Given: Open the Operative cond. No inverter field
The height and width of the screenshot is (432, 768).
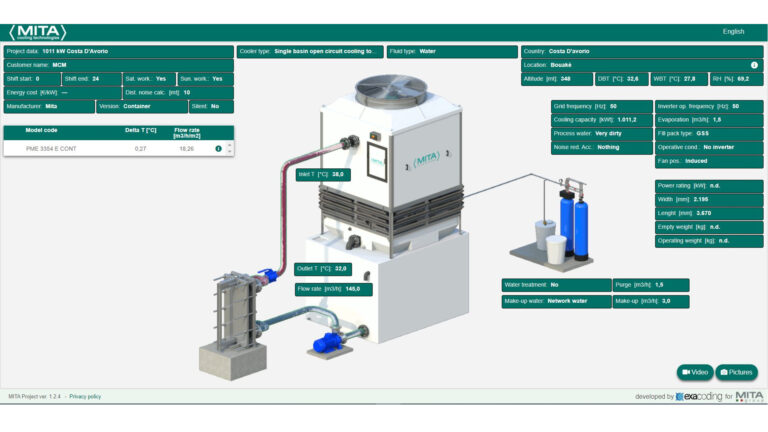Looking at the screenshot, I should [x=709, y=147].
